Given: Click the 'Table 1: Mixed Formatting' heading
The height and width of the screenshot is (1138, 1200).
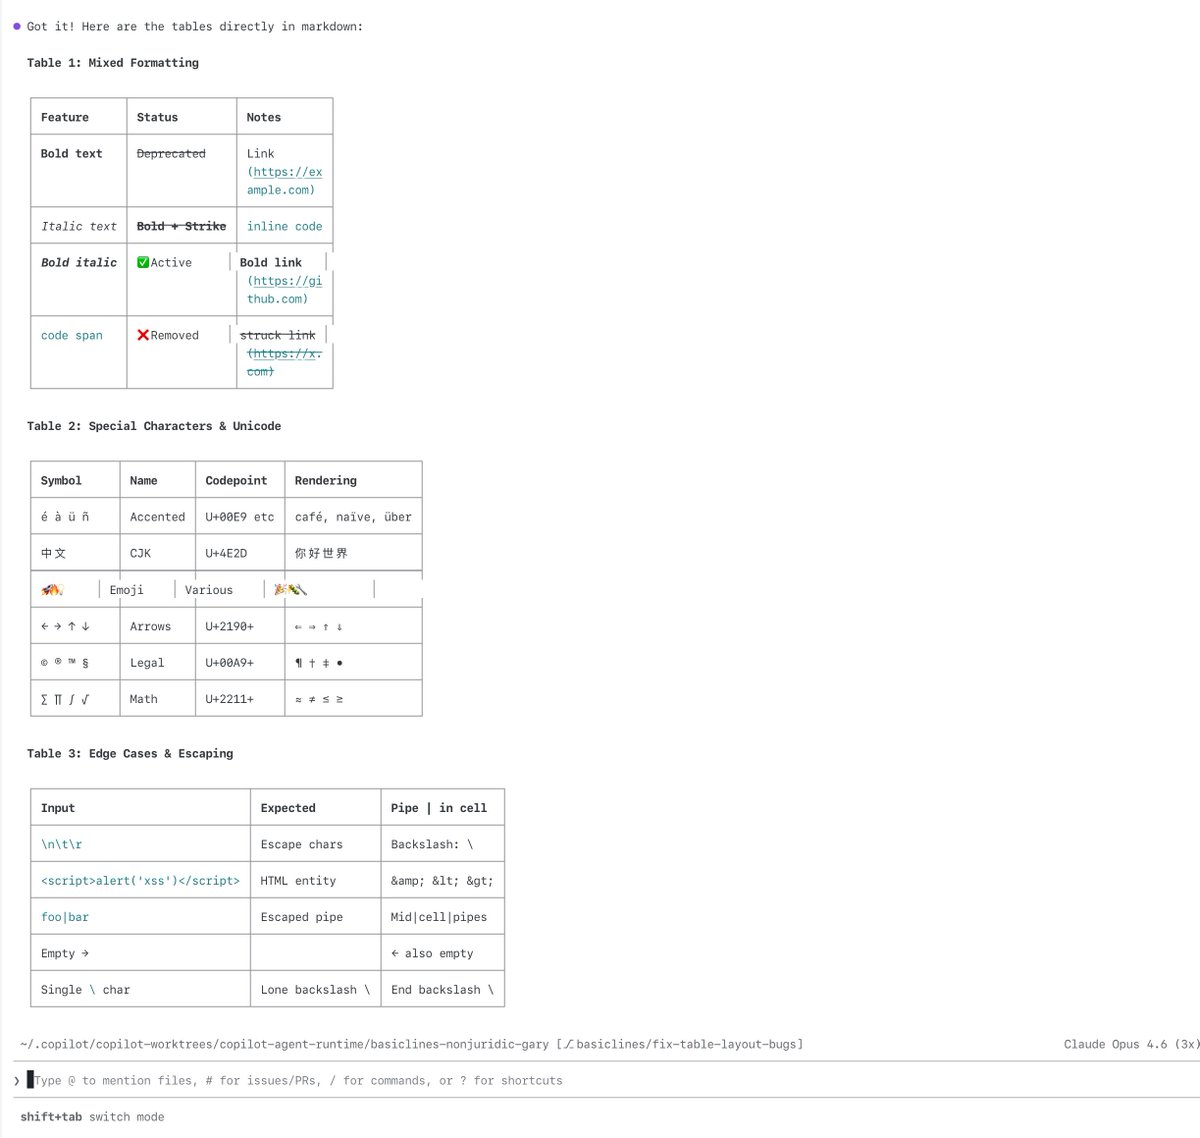Looking at the screenshot, I should (113, 63).
